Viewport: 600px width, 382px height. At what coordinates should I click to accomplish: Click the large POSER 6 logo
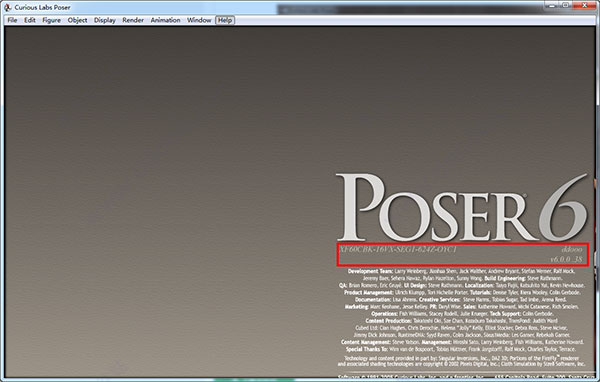(x=461, y=207)
